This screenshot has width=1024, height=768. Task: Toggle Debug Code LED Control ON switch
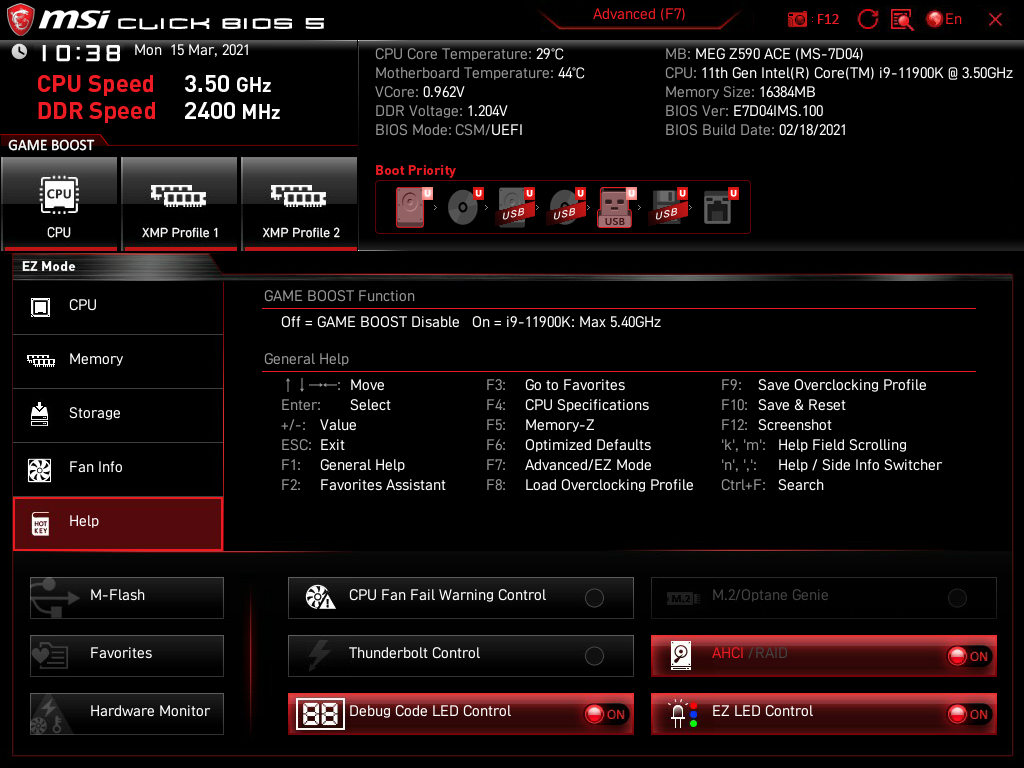[606, 714]
